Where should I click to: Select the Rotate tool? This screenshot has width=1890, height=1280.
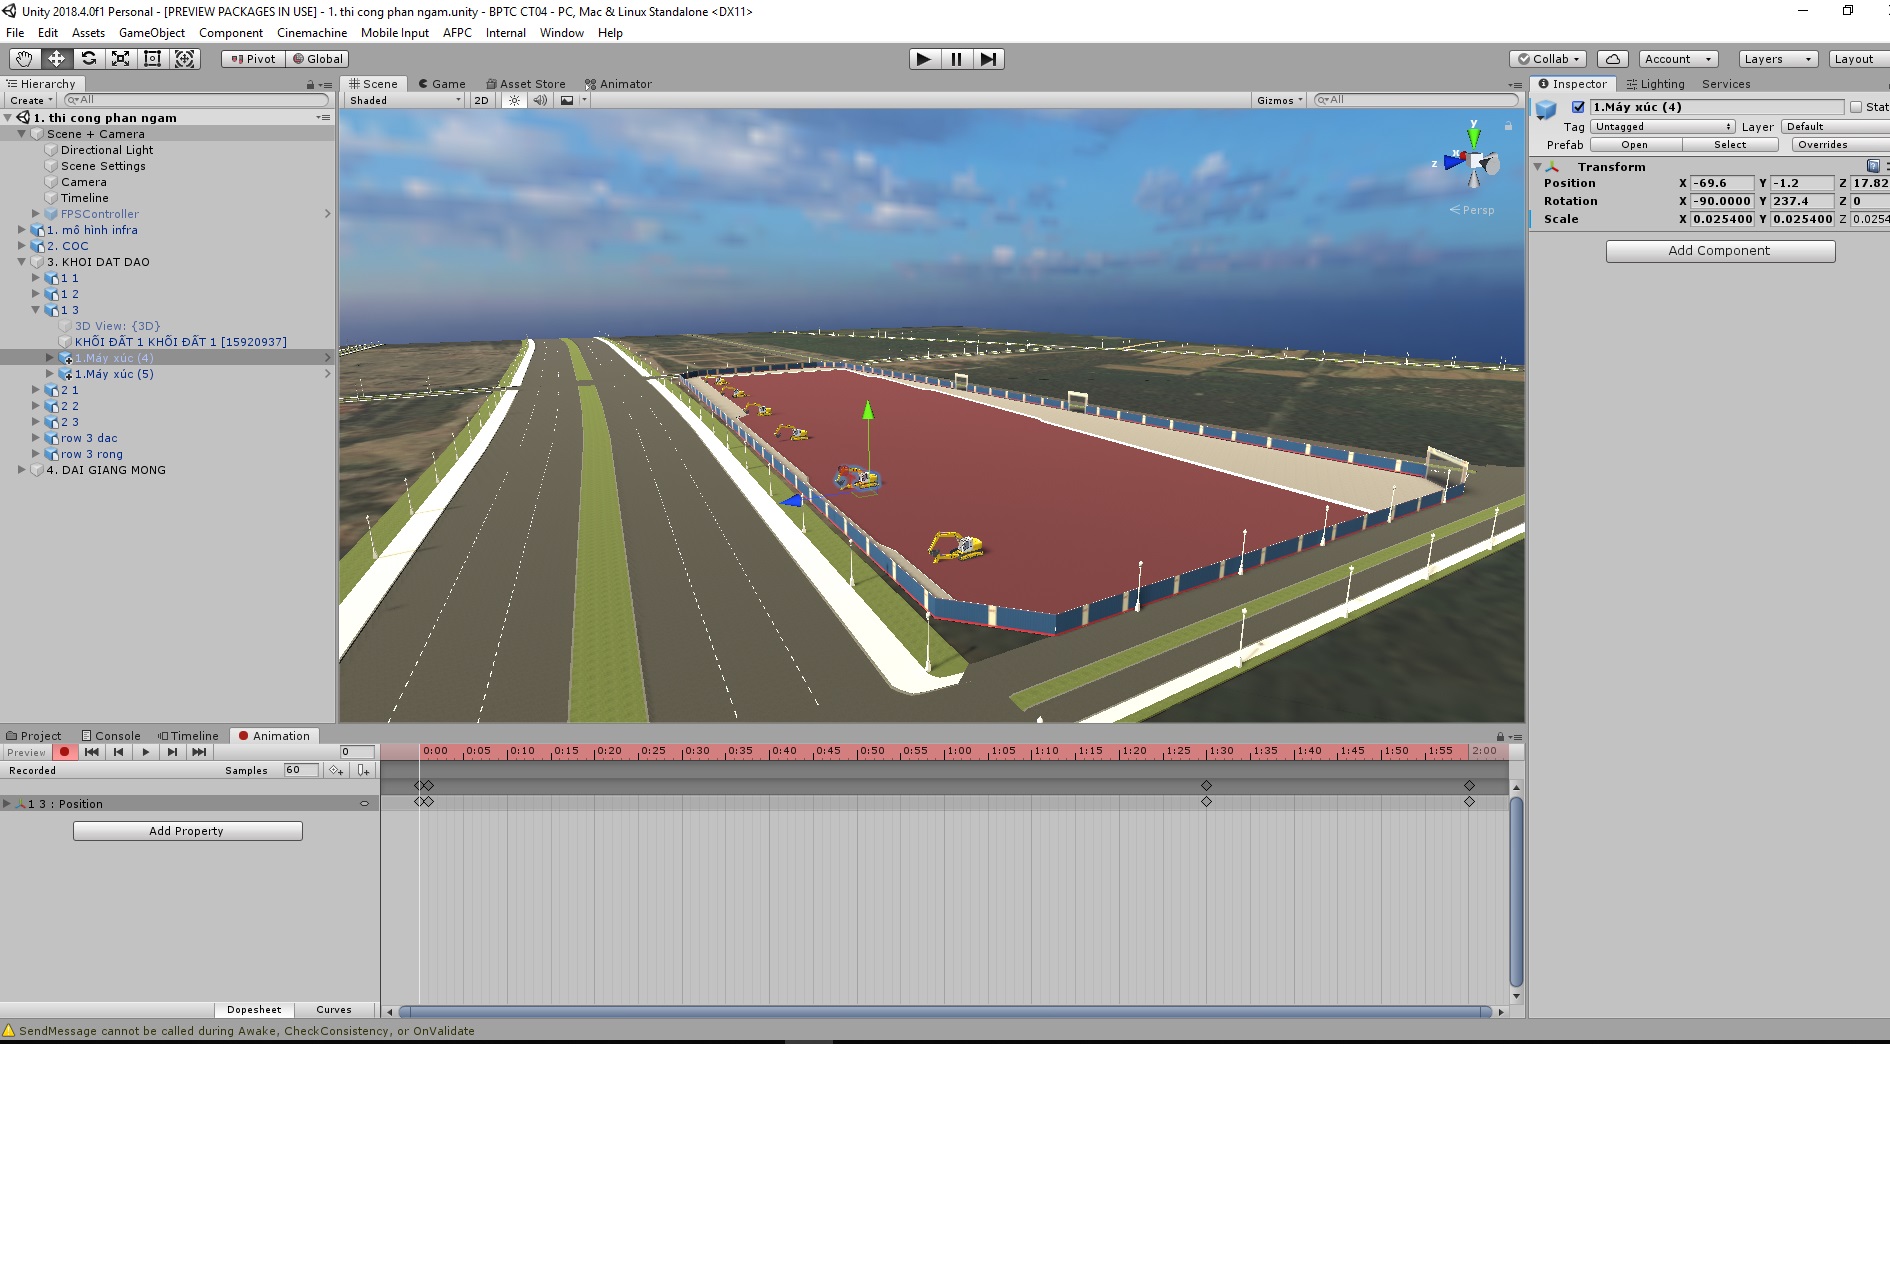[88, 59]
